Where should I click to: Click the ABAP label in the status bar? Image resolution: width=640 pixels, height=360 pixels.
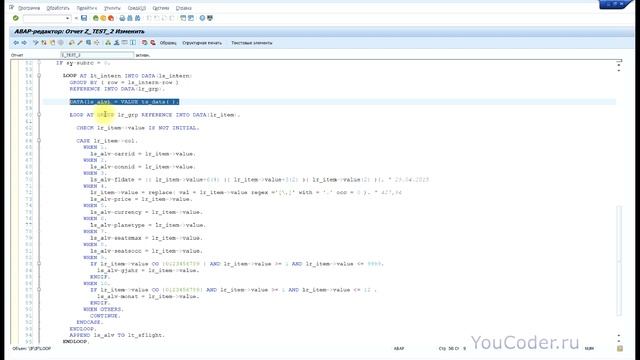click(x=399, y=349)
